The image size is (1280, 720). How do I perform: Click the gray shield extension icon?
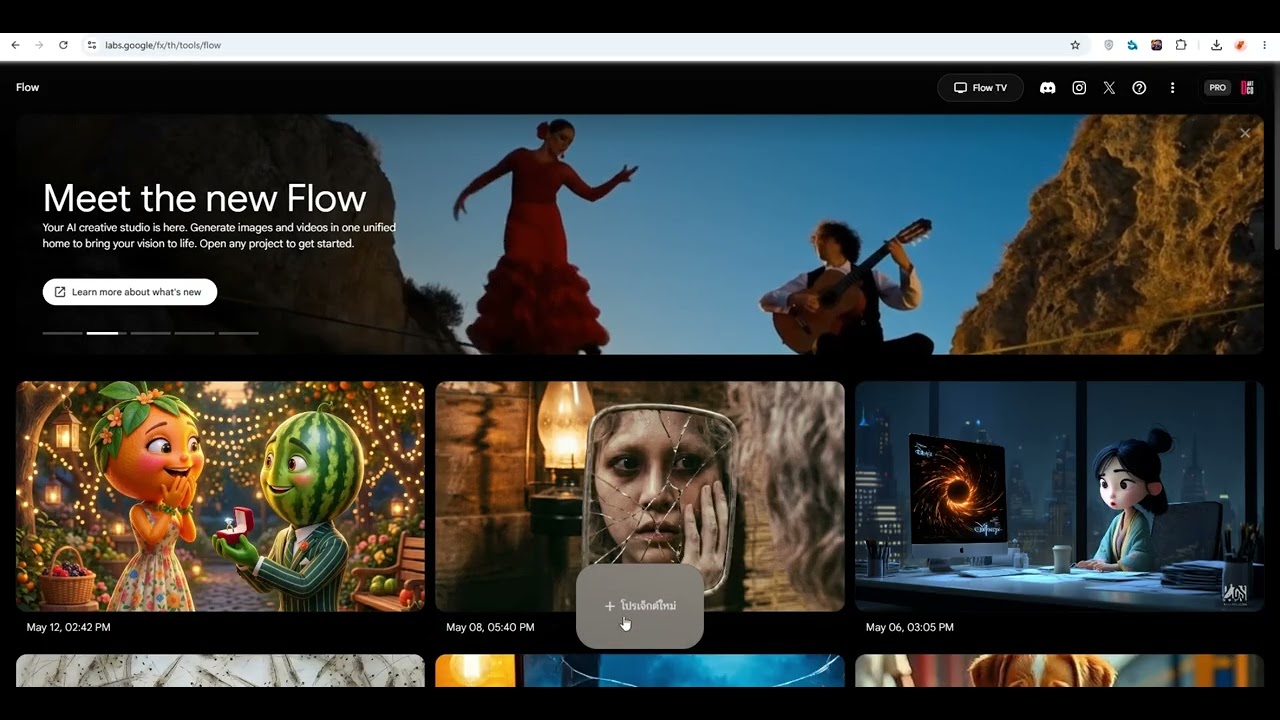pyautogui.click(x=1108, y=45)
